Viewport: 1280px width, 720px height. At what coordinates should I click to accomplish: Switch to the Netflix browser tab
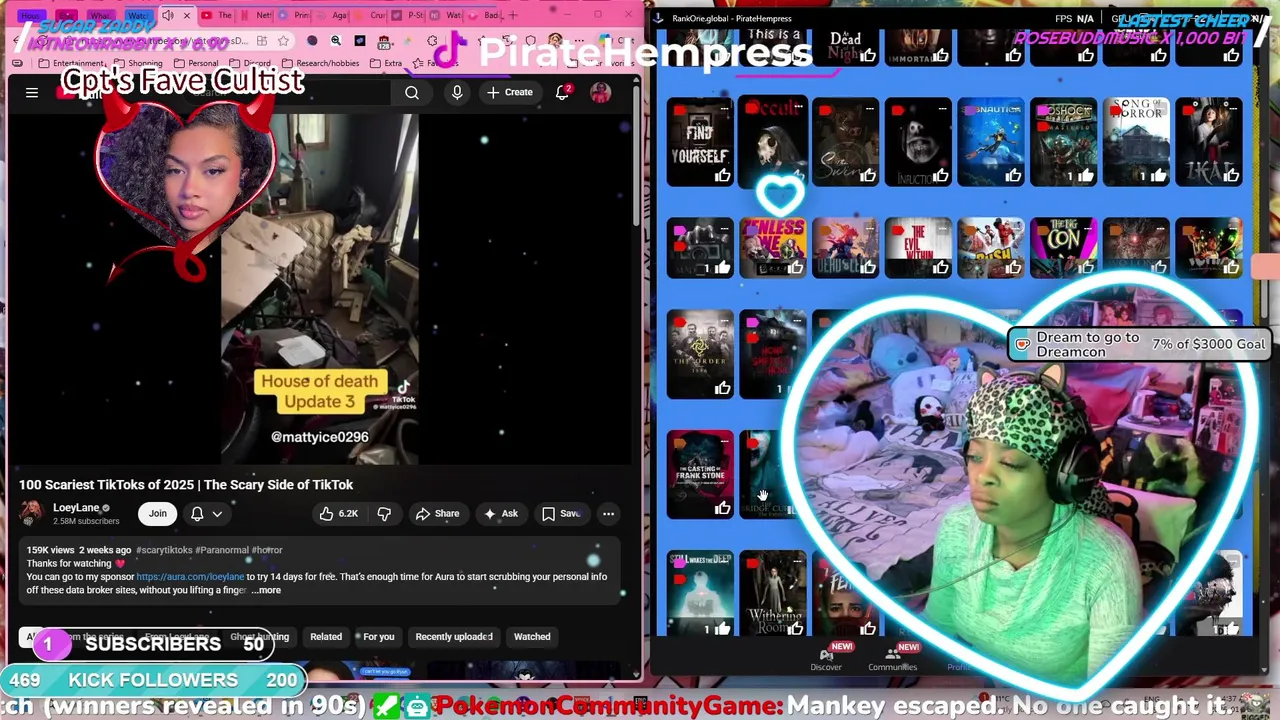[x=257, y=16]
